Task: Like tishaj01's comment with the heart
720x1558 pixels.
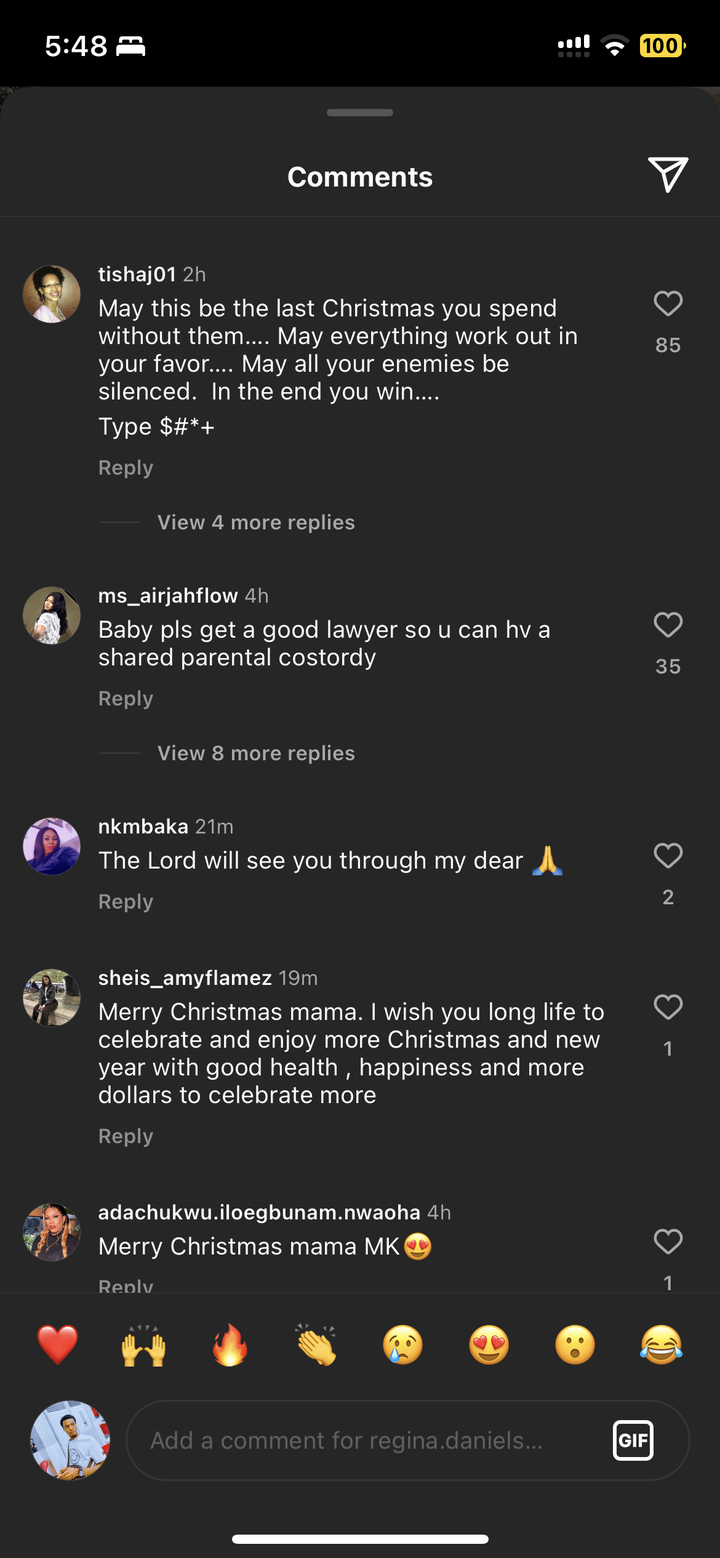Action: tap(667, 303)
